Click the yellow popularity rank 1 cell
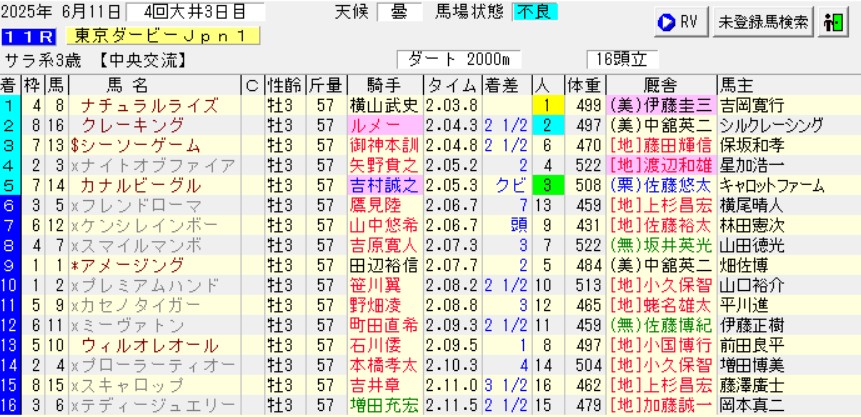The image size is (861, 417). point(547,104)
